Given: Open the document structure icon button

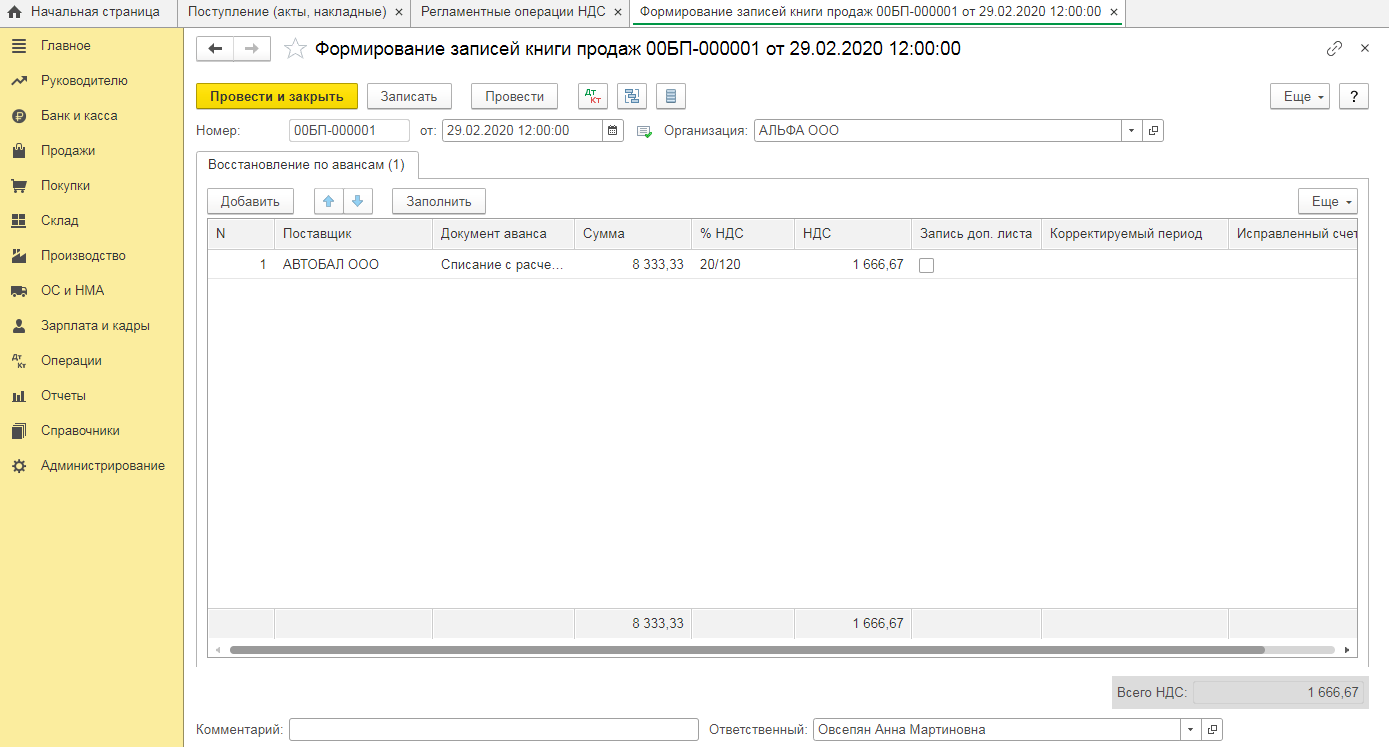Looking at the screenshot, I should 632,96.
